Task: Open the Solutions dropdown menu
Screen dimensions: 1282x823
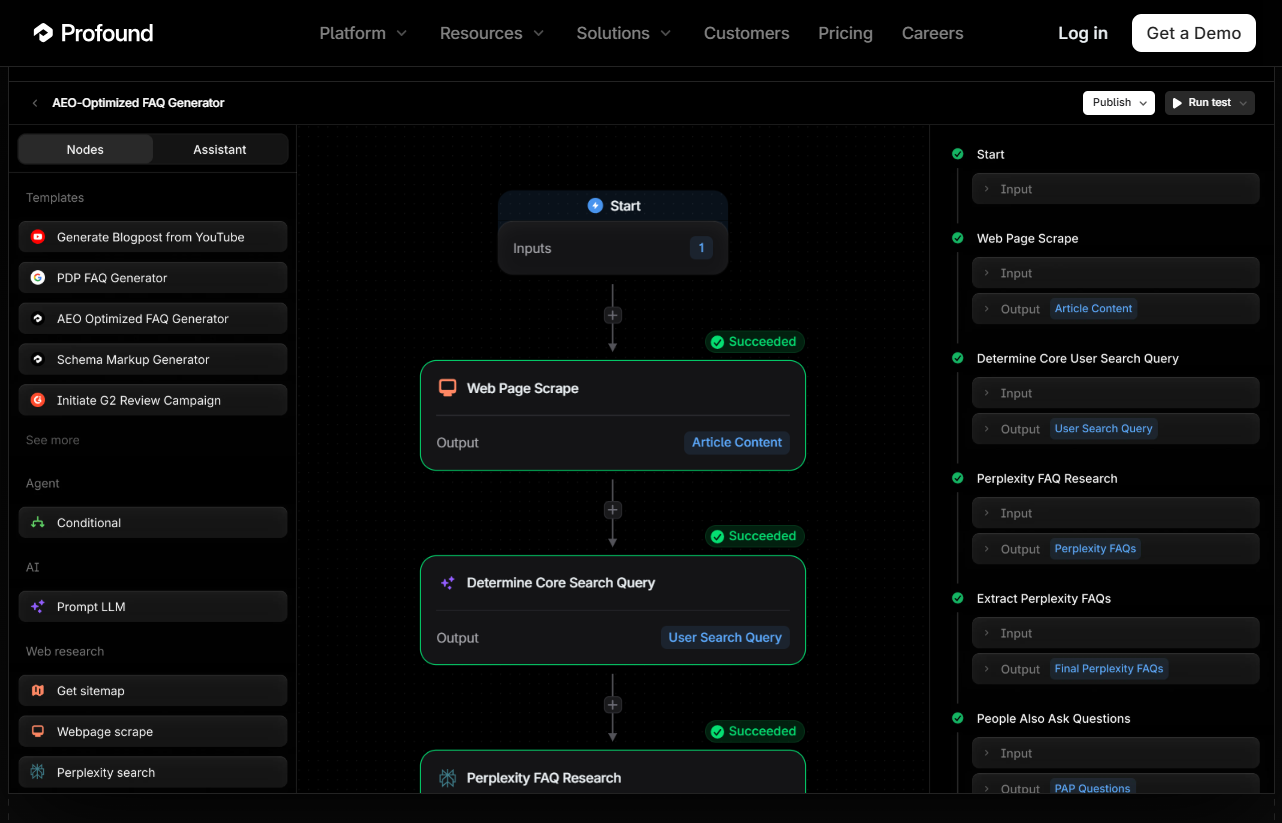Action: [x=624, y=33]
